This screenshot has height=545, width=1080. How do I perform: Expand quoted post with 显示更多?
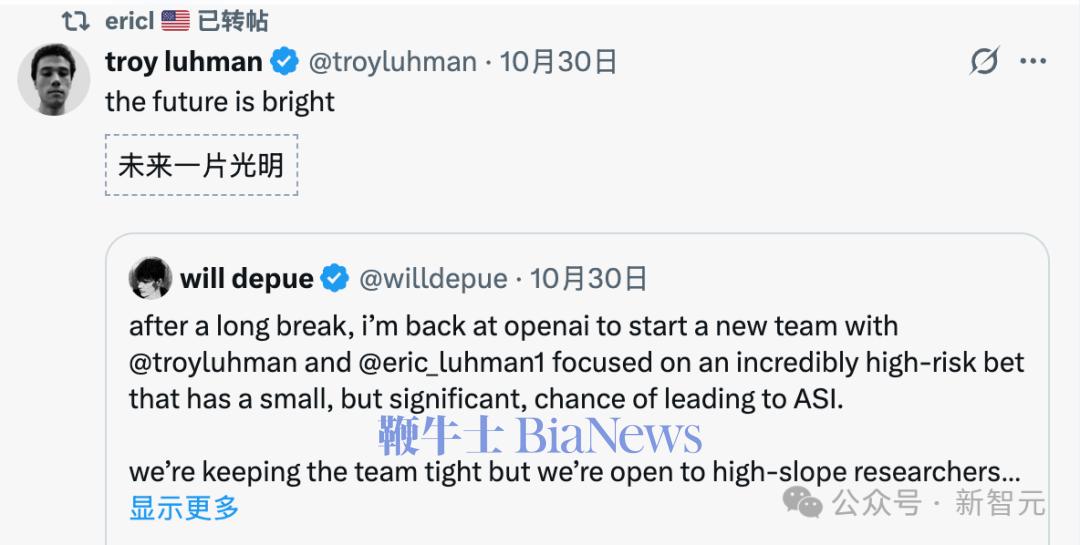[x=184, y=508]
